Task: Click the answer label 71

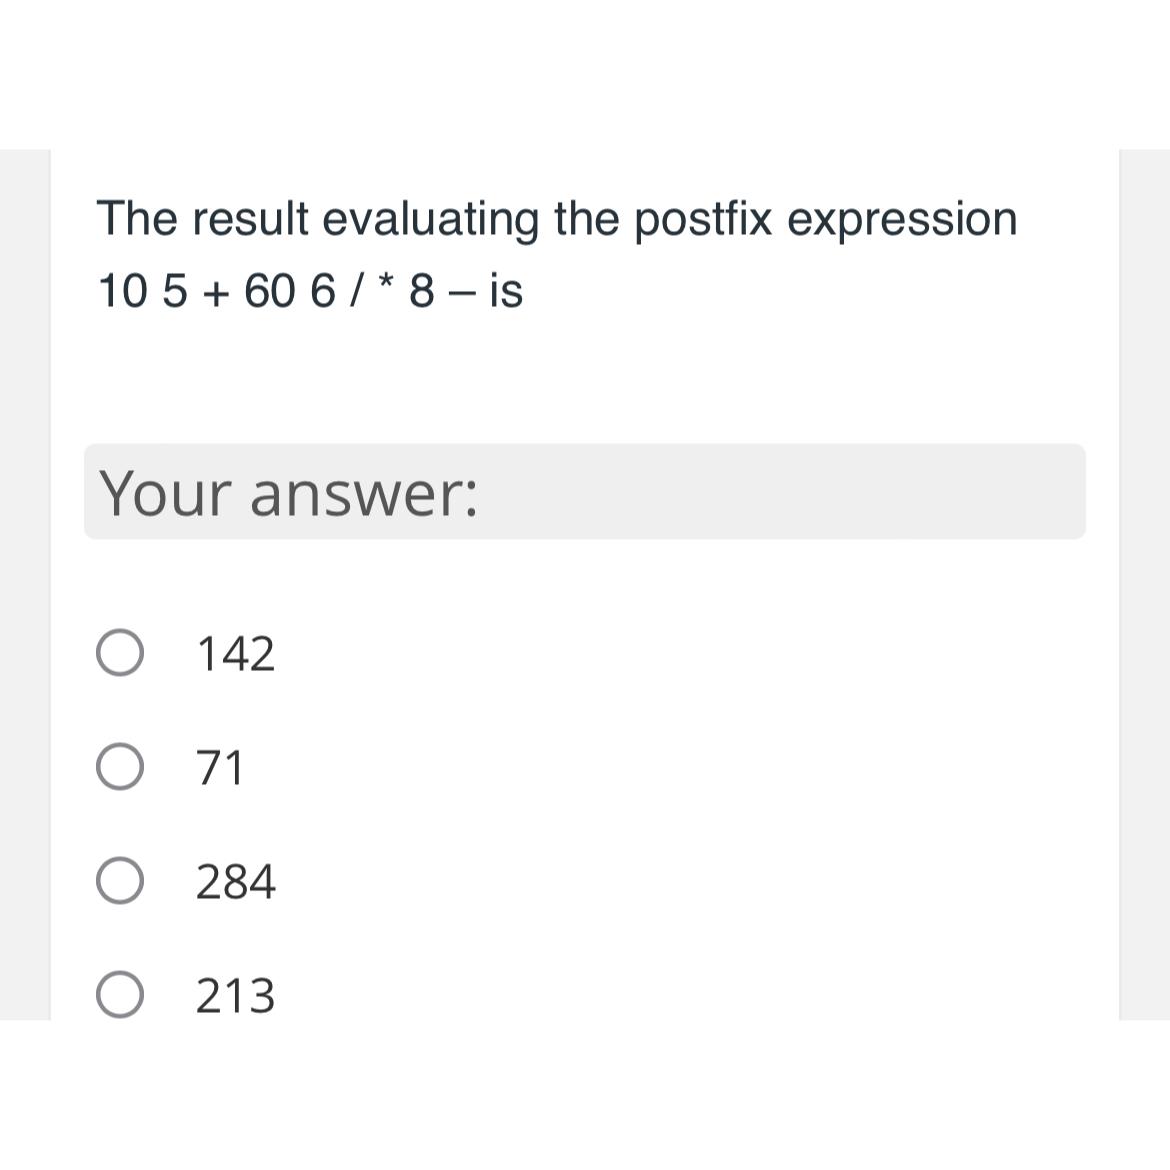Action: coord(218,767)
